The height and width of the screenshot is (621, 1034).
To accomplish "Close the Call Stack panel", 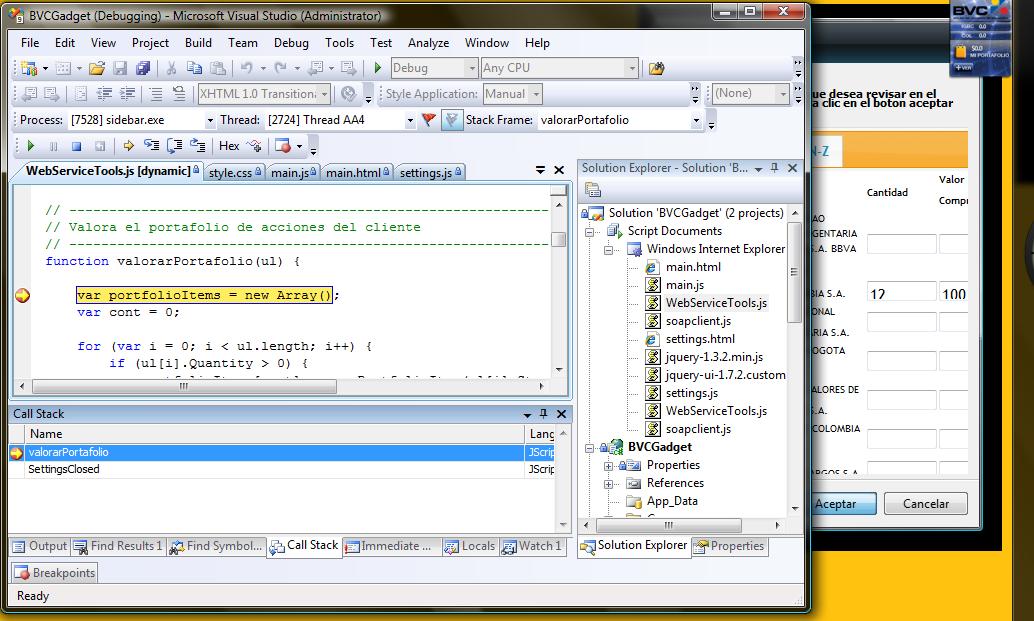I will pyautogui.click(x=561, y=414).
